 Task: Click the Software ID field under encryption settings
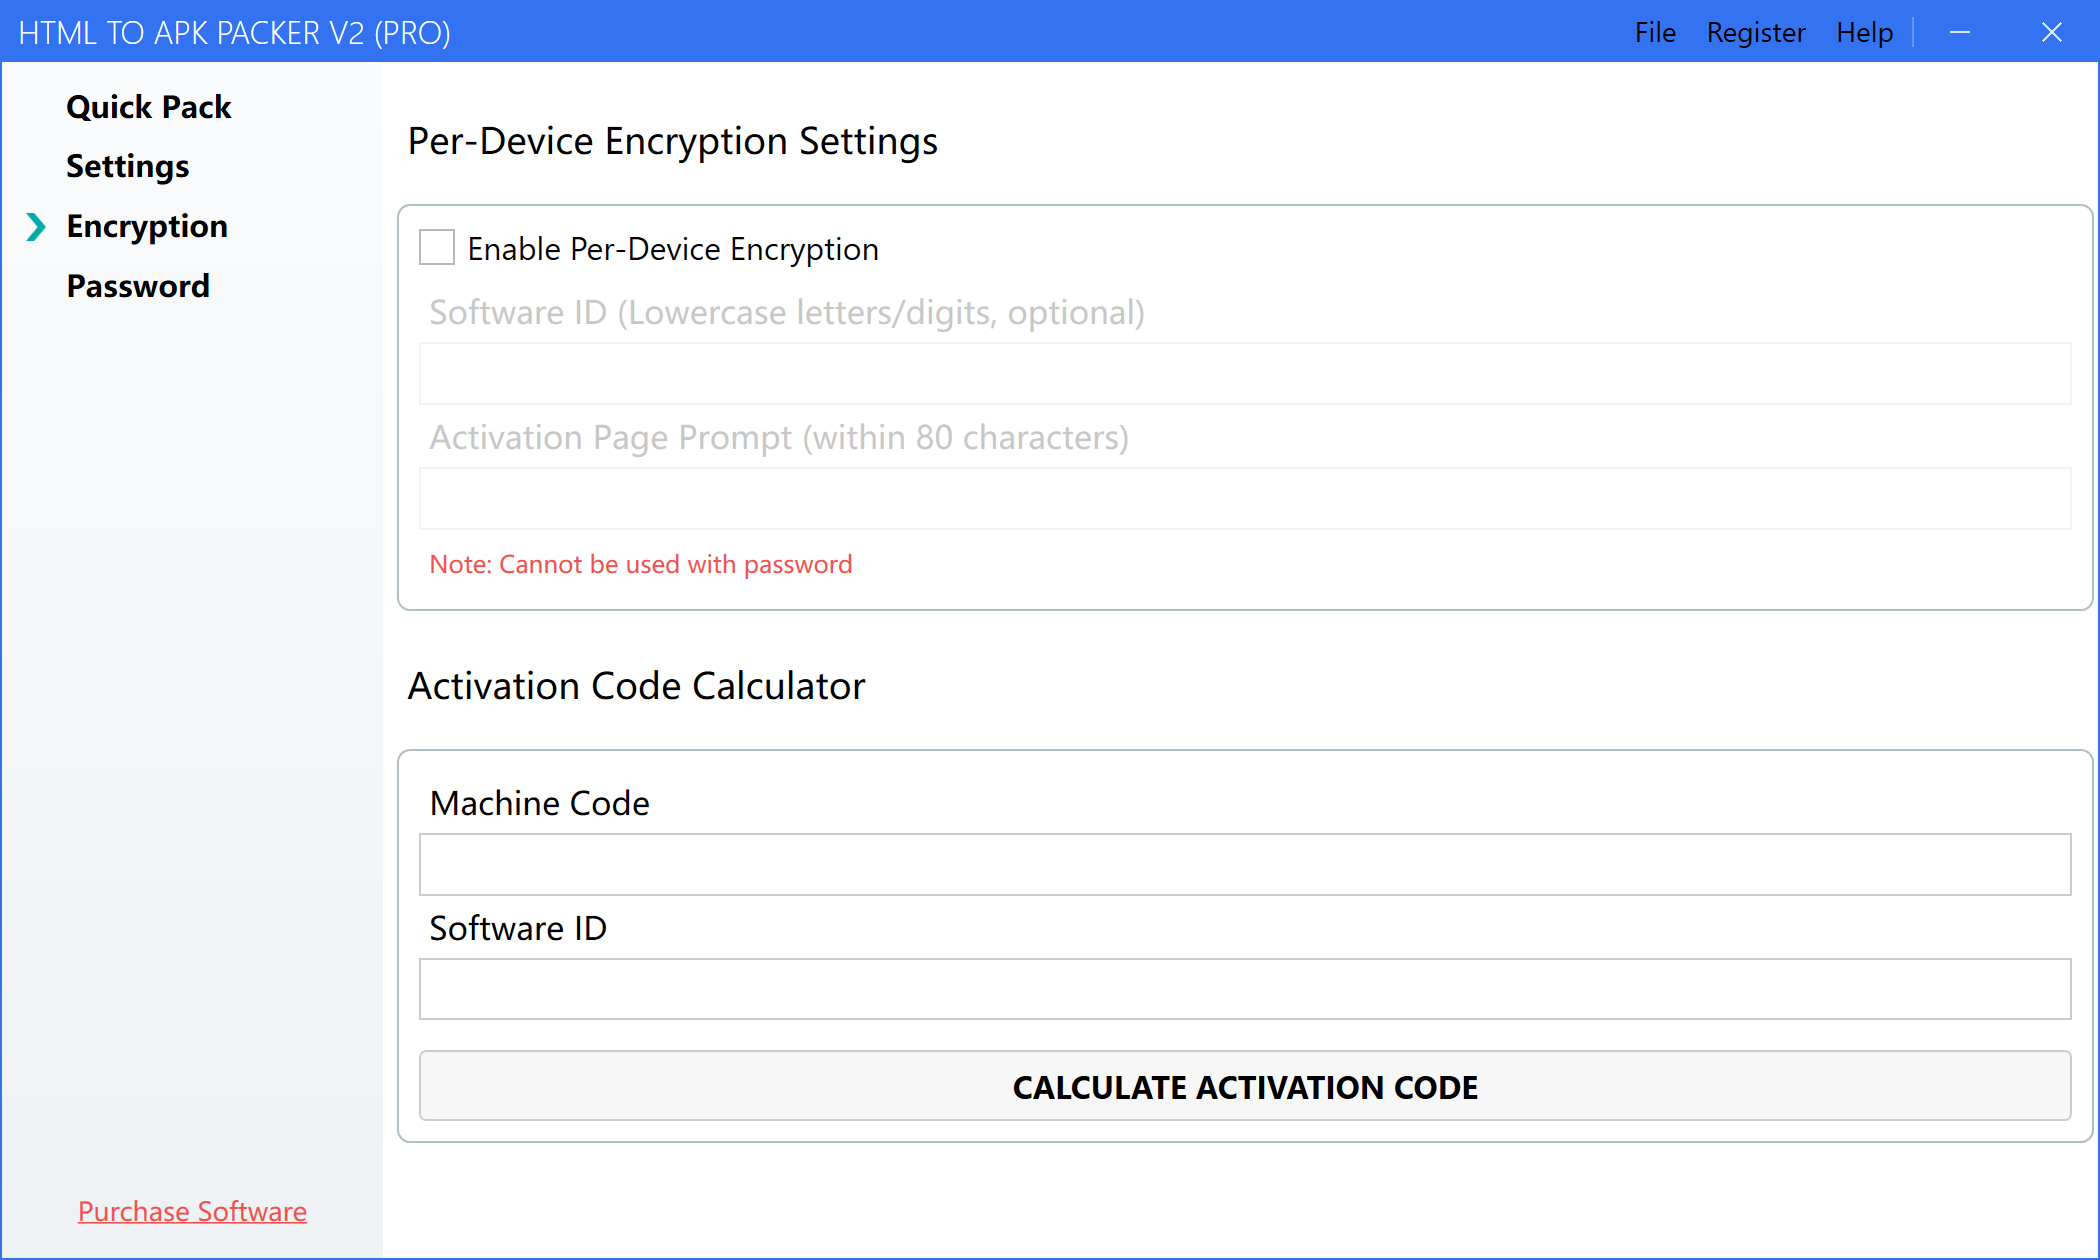pyautogui.click(x=1244, y=373)
